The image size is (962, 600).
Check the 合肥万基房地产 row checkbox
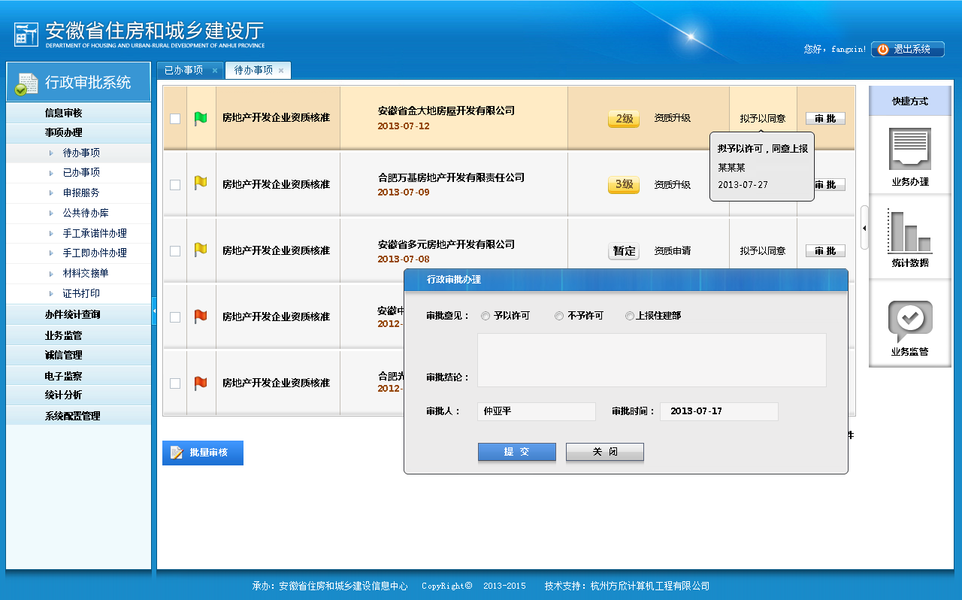pos(175,185)
